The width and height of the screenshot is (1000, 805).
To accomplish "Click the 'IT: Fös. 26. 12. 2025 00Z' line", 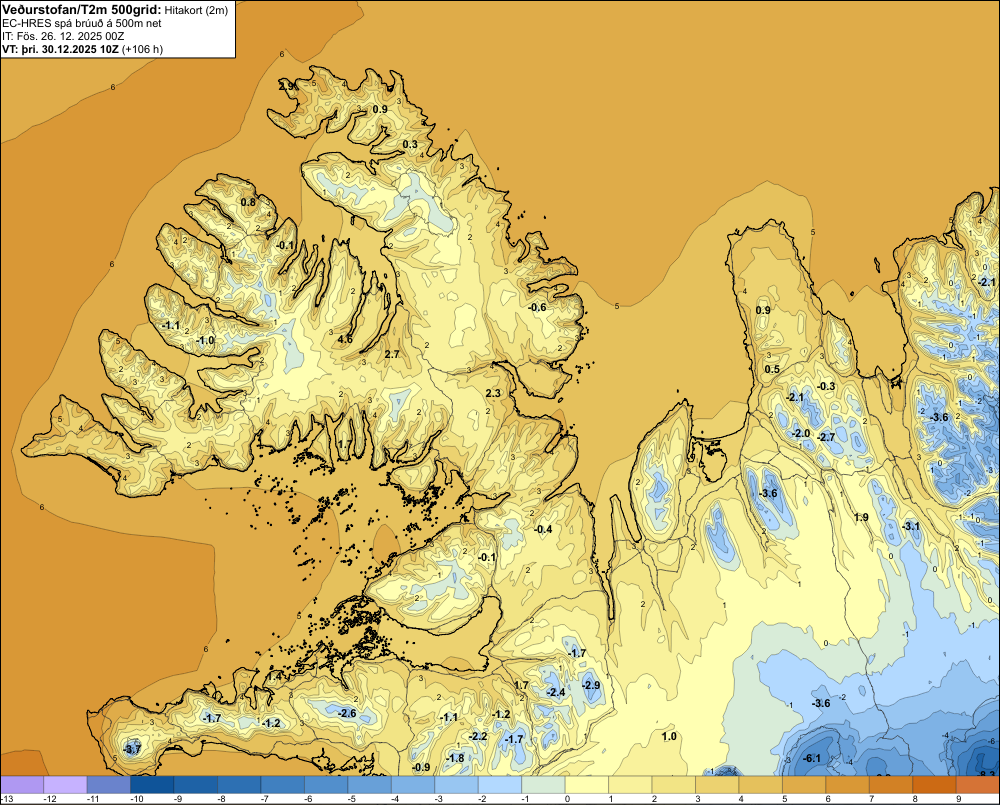I will click(62, 36).
